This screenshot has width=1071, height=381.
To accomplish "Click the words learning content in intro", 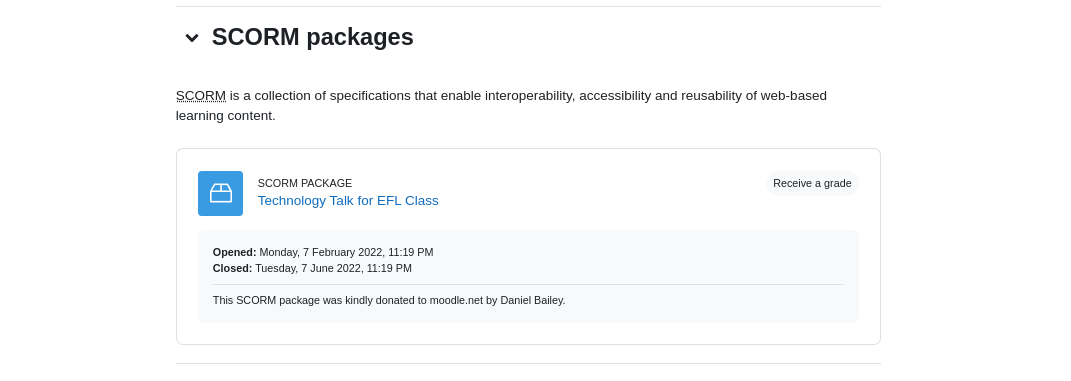I will 225,115.
